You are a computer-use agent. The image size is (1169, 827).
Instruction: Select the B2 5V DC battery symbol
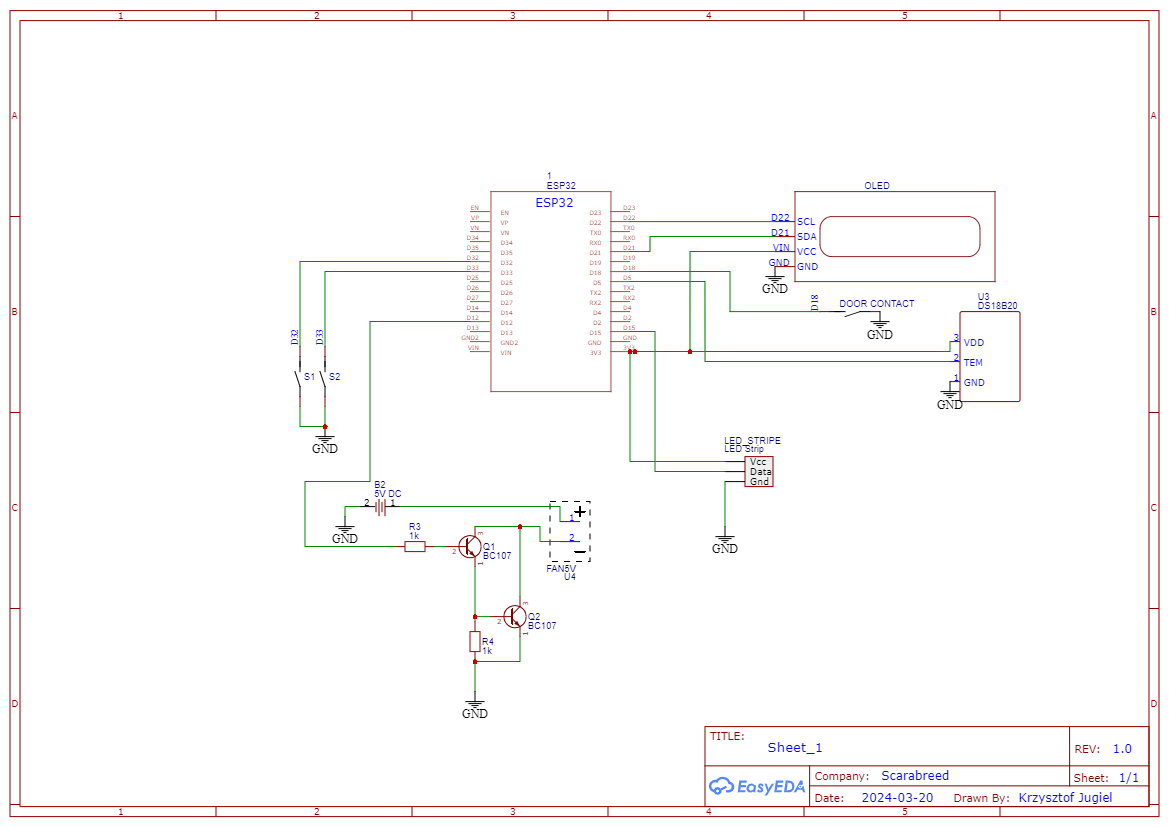tap(381, 507)
